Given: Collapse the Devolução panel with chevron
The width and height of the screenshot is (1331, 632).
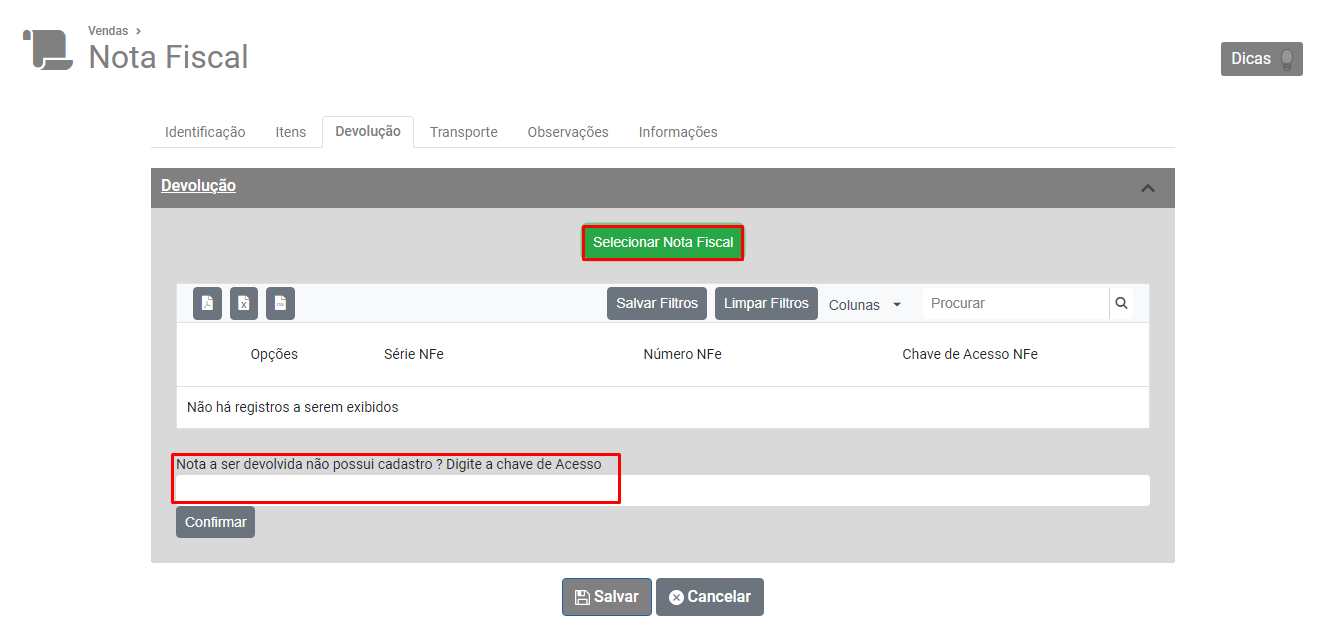Looking at the screenshot, I should click(1148, 188).
